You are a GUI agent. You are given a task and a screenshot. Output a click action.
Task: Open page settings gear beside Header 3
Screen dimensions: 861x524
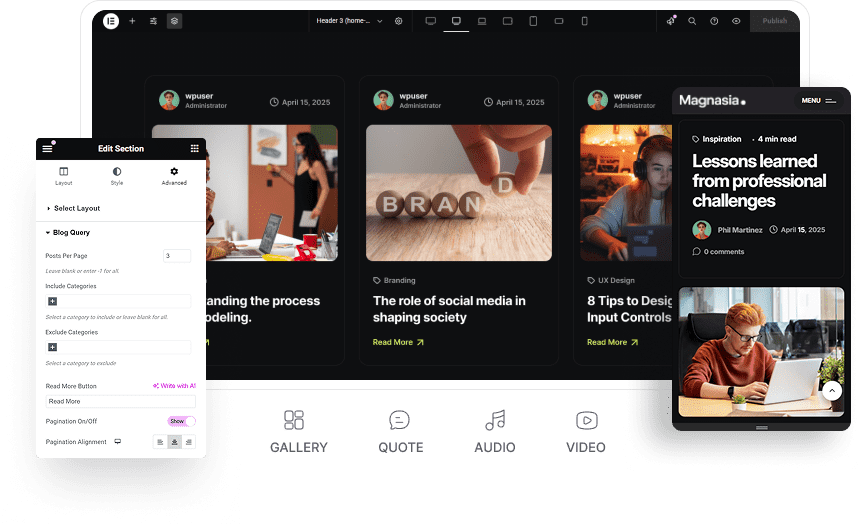click(399, 21)
